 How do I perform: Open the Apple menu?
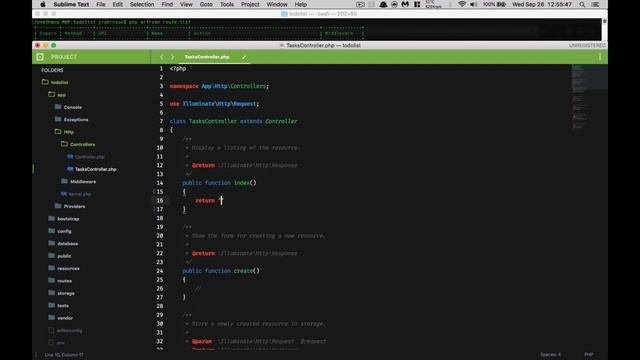(42, 4)
